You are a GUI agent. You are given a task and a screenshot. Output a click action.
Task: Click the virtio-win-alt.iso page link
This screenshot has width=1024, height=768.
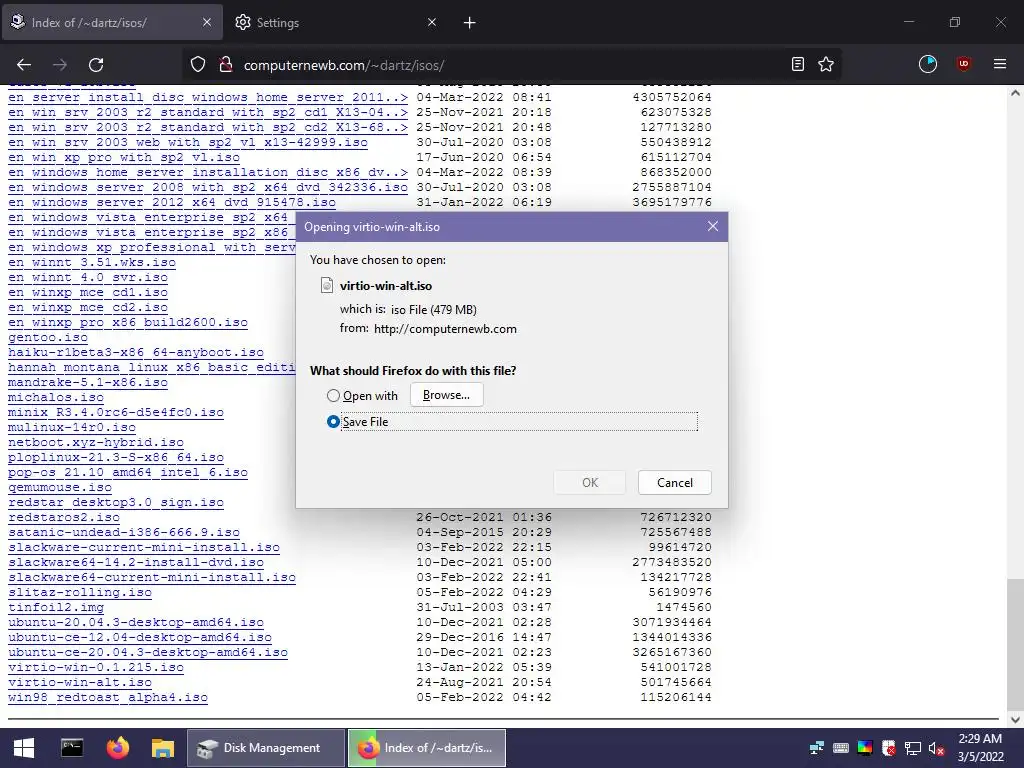click(80, 683)
